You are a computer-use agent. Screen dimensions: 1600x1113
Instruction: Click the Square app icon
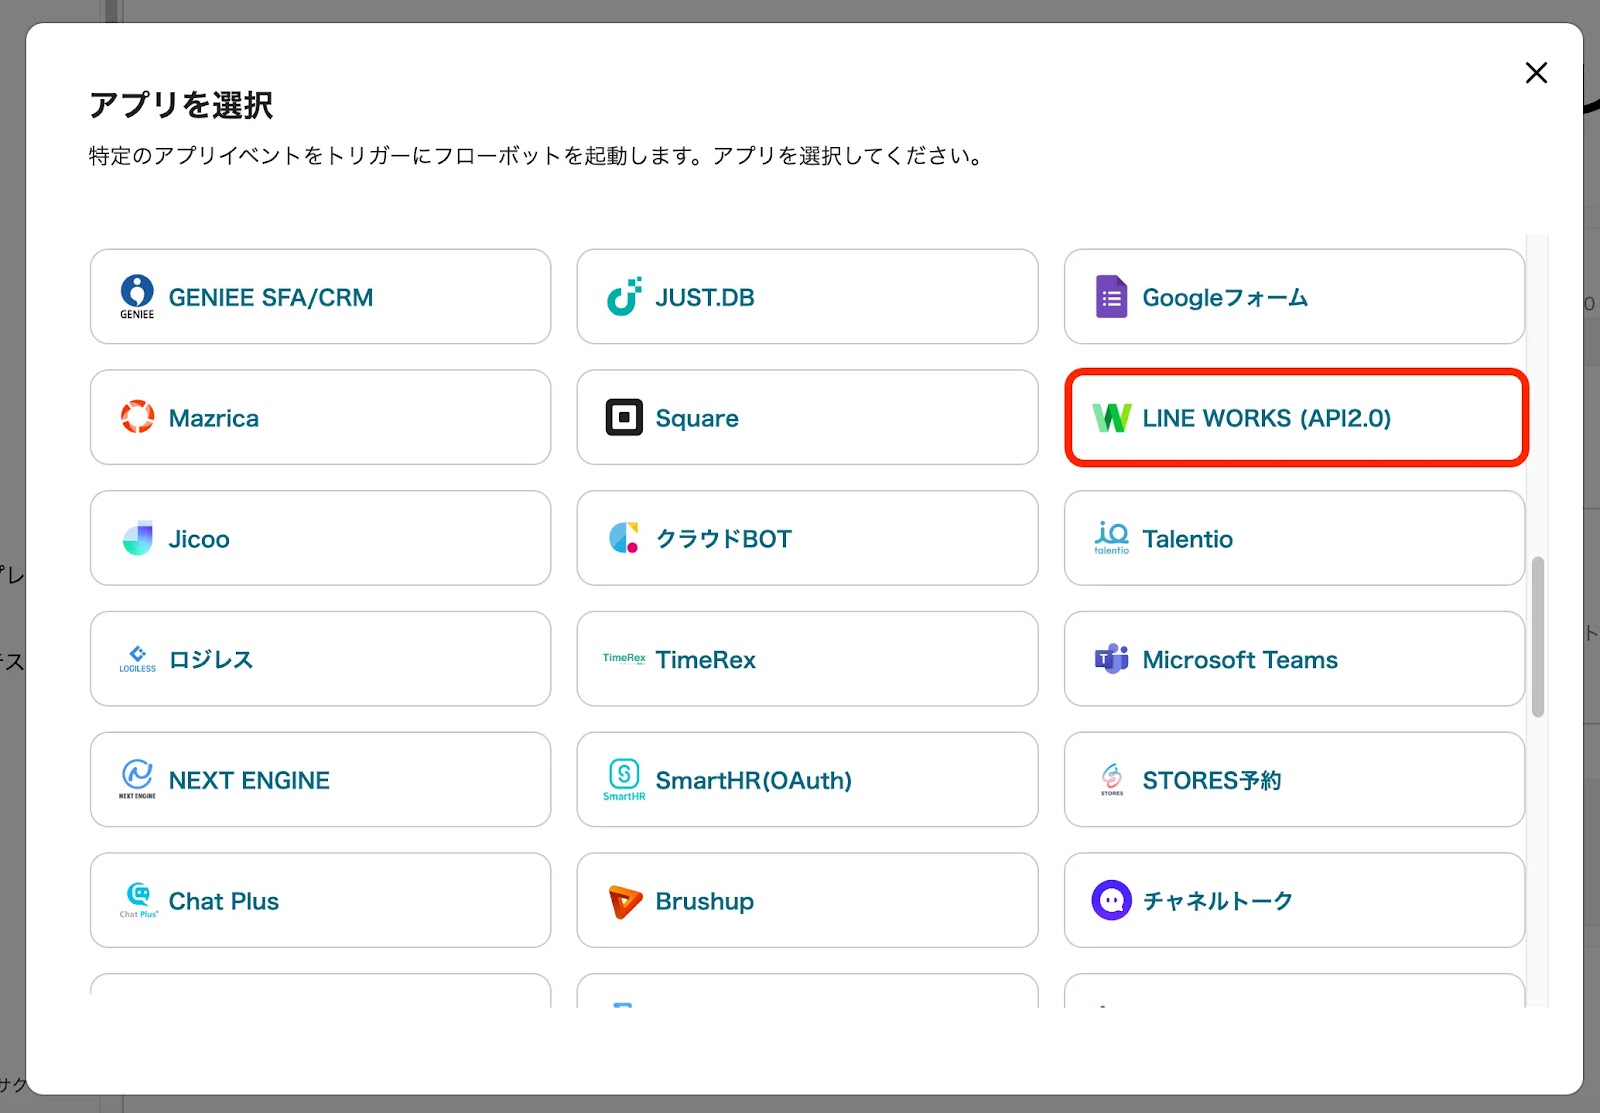coord(624,417)
